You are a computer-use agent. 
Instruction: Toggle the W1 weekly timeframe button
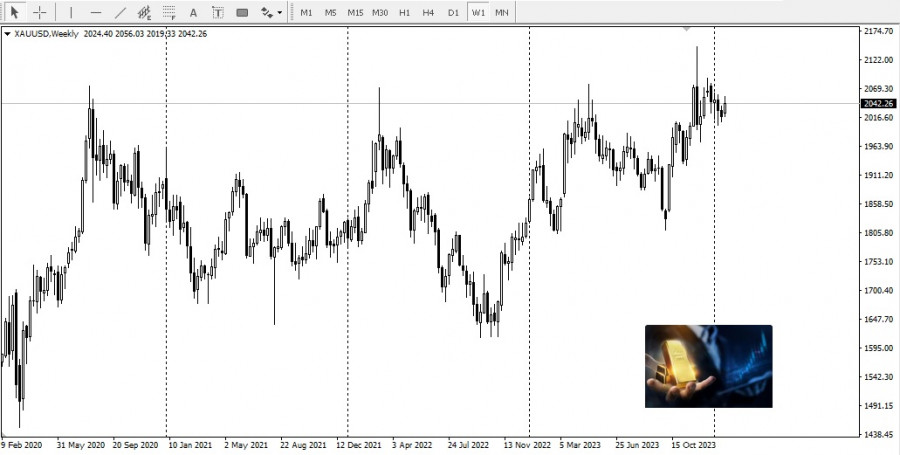tap(478, 12)
